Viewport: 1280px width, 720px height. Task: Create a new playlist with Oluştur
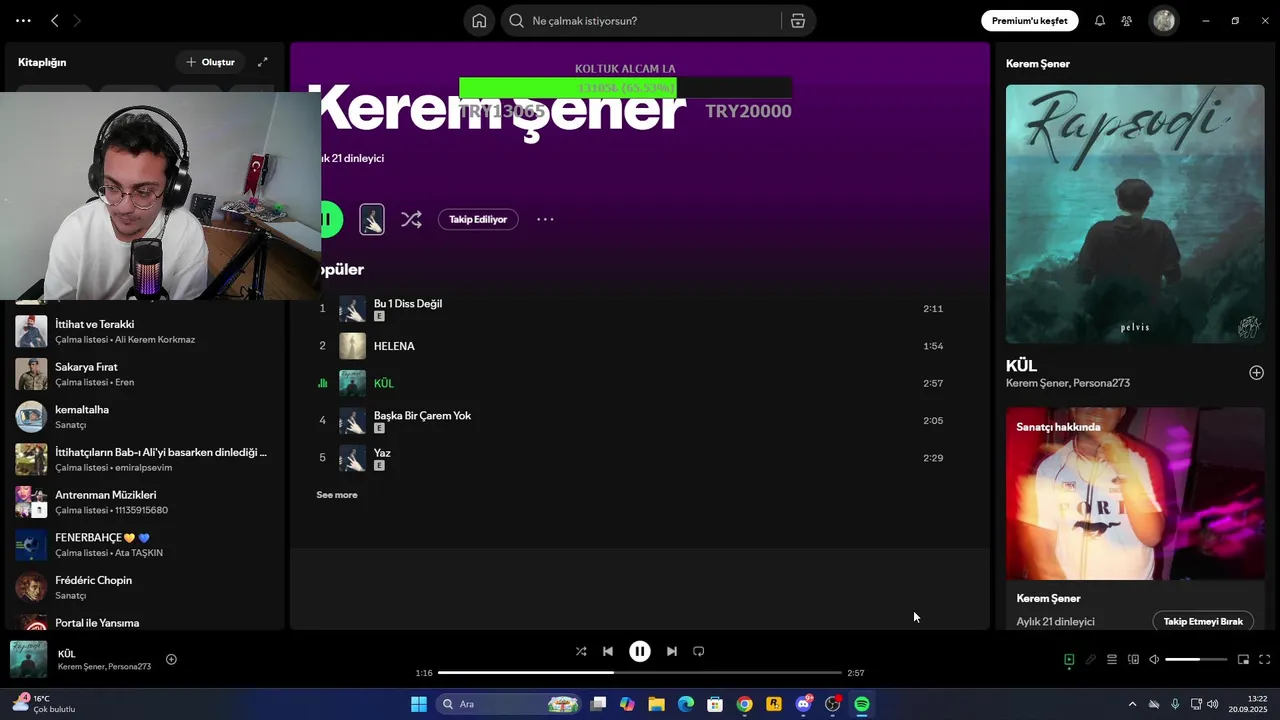pyautogui.click(x=210, y=62)
